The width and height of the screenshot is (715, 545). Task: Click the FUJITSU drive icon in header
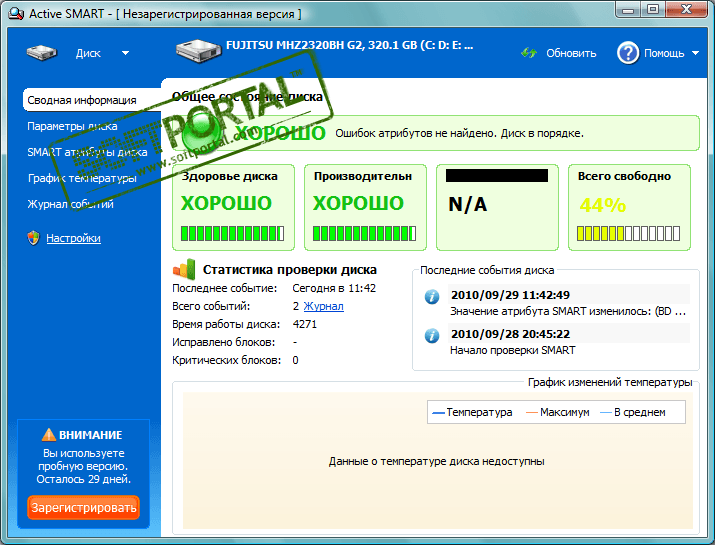[199, 50]
